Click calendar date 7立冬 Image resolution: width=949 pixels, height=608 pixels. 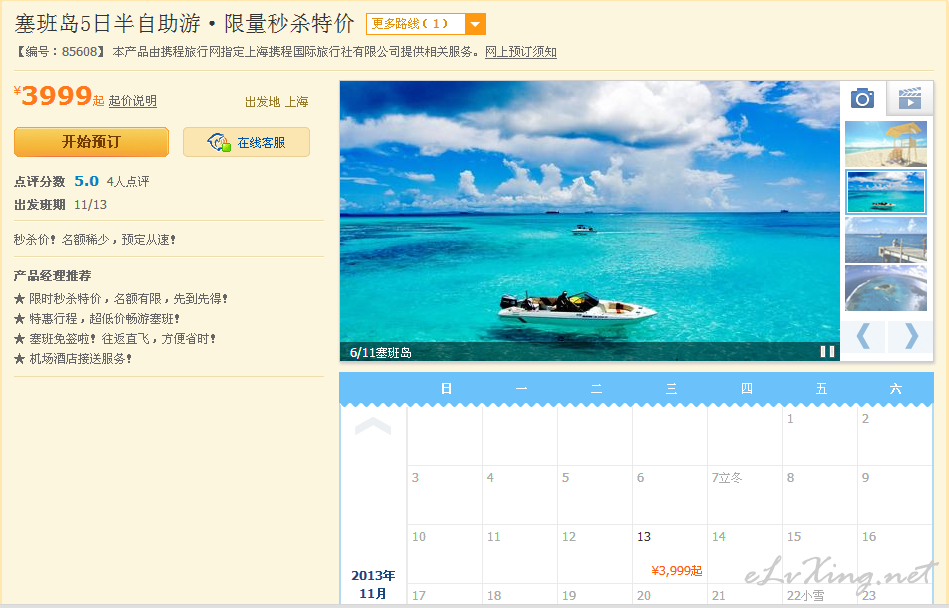727,478
